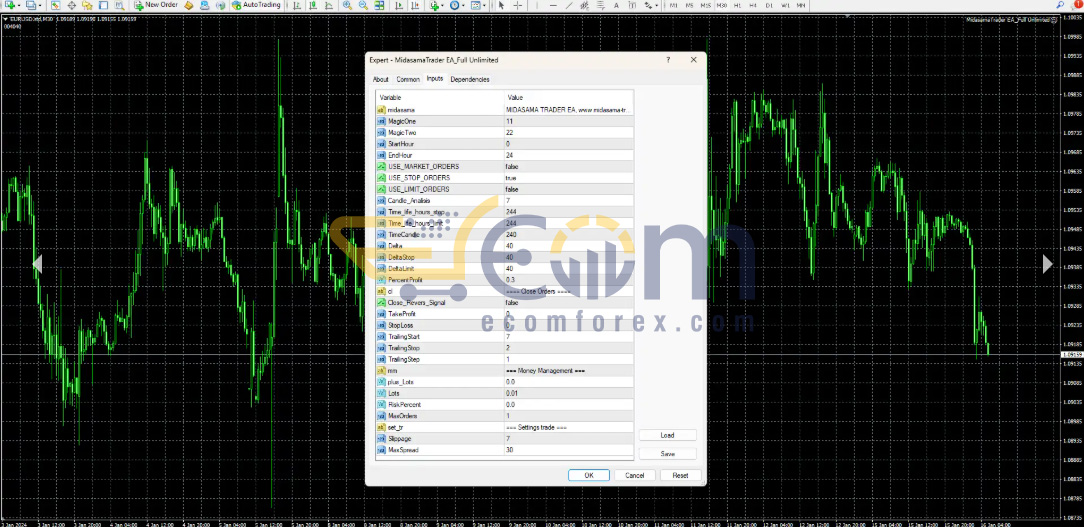This screenshot has height=527, width=1084.
Task: Switch chart to line chart icon
Action: tap(329, 5)
